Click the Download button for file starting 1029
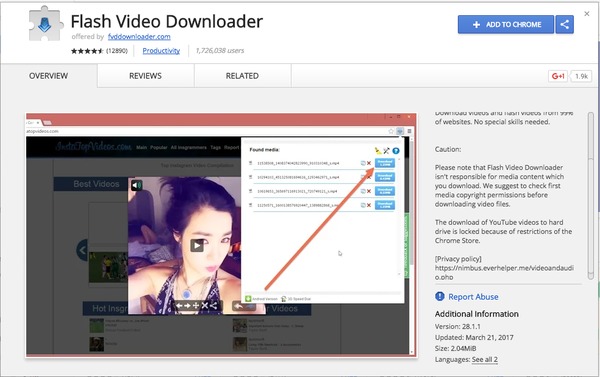 coord(385,177)
